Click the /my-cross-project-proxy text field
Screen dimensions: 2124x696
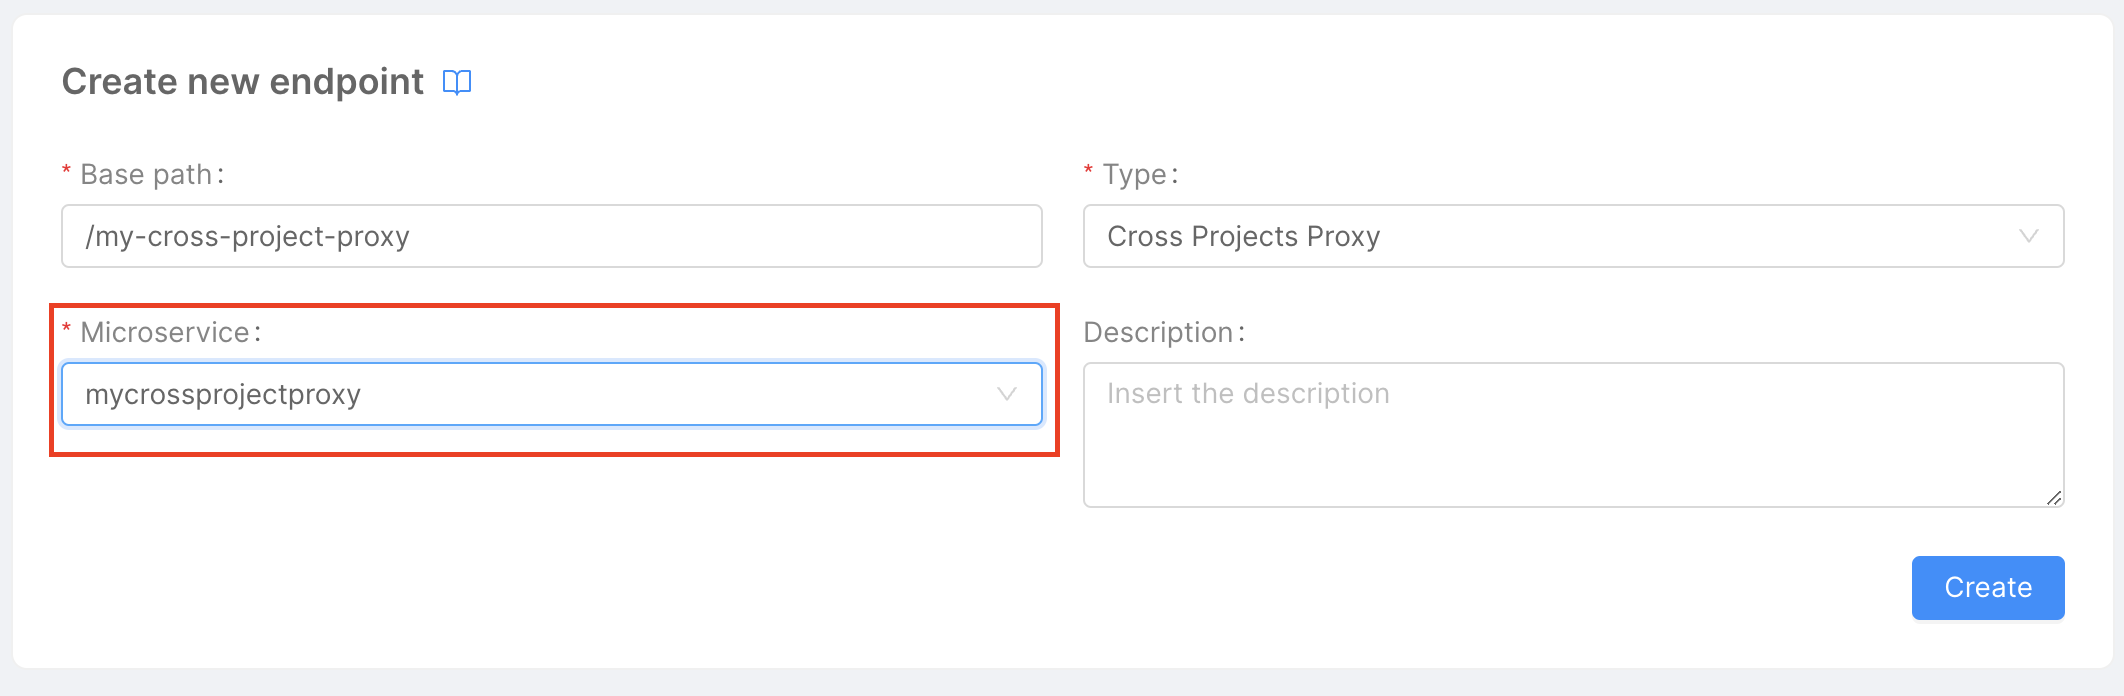[550, 236]
